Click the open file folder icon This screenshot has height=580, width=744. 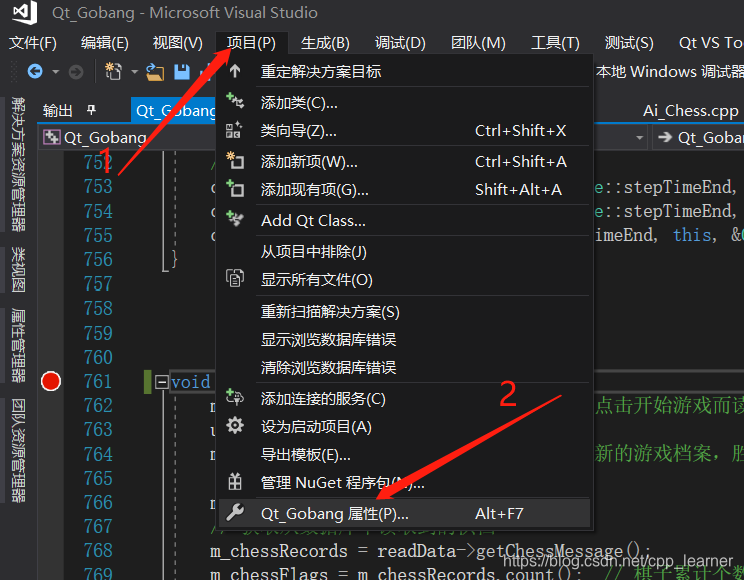click(155, 72)
